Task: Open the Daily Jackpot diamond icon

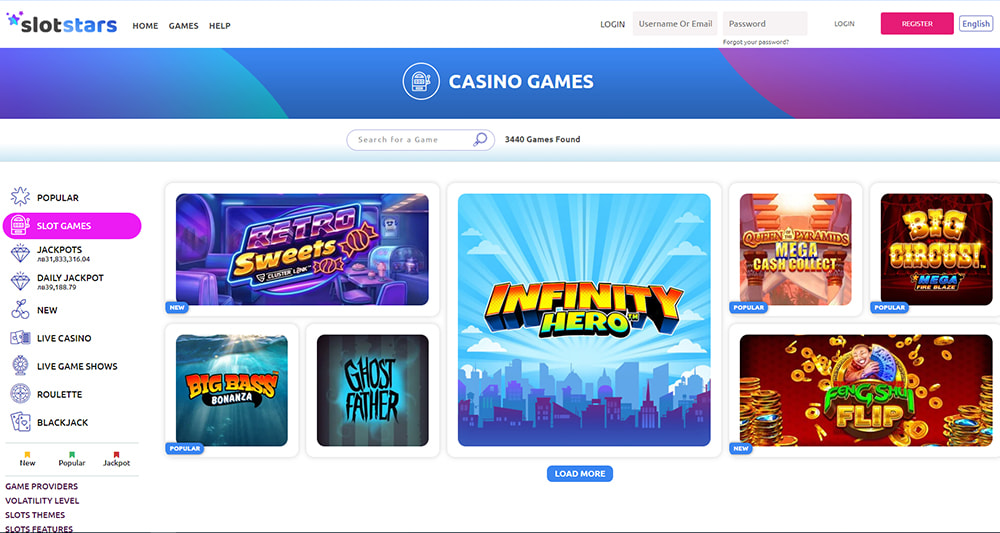Action: point(20,281)
